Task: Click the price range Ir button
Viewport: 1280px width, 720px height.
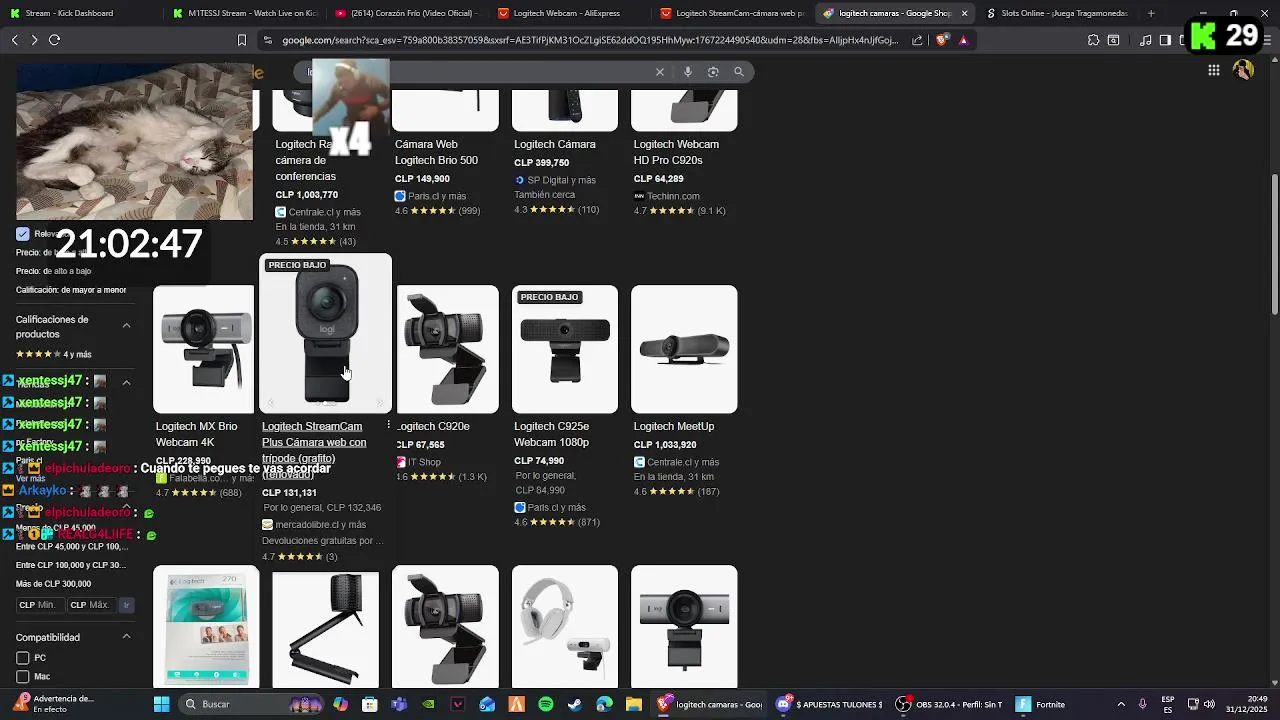Action: click(126, 605)
